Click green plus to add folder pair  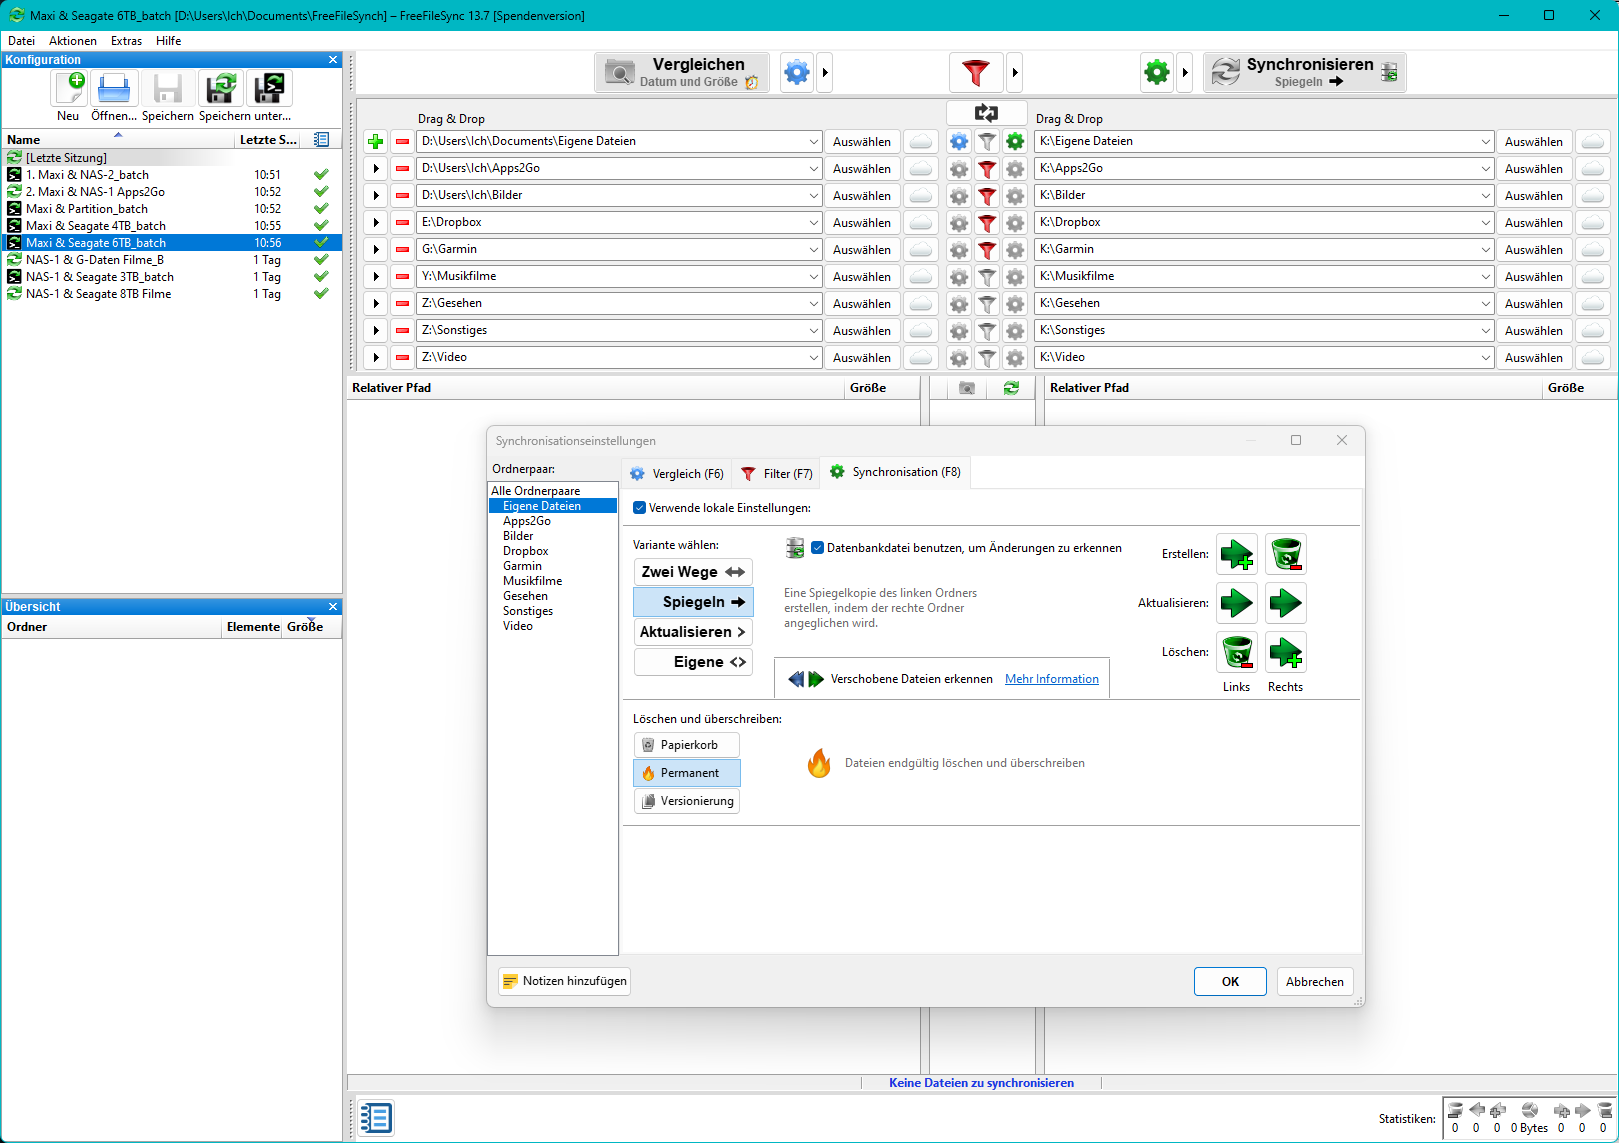tap(376, 142)
